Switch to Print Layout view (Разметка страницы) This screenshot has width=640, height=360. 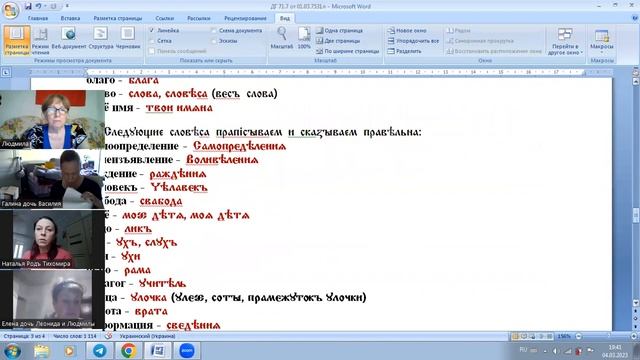point(17,40)
